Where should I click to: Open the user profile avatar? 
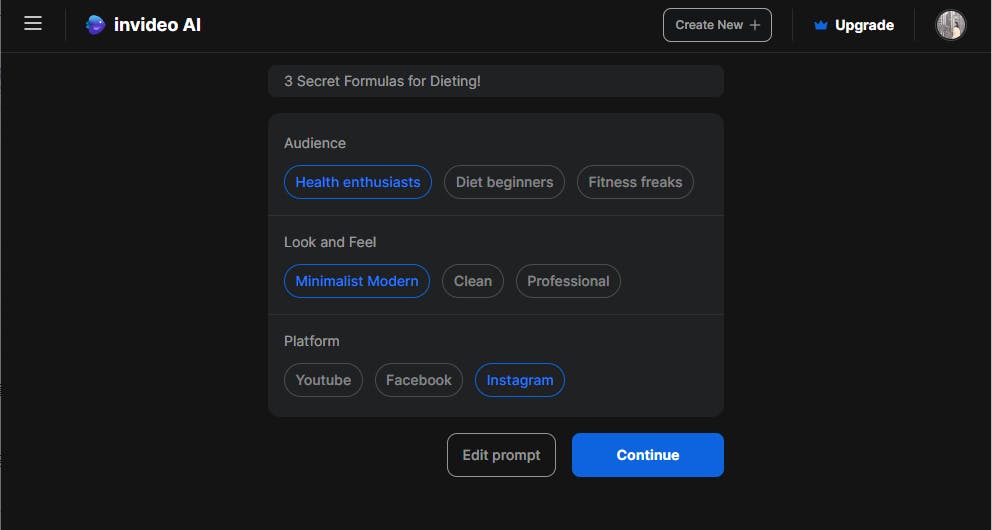click(x=950, y=25)
